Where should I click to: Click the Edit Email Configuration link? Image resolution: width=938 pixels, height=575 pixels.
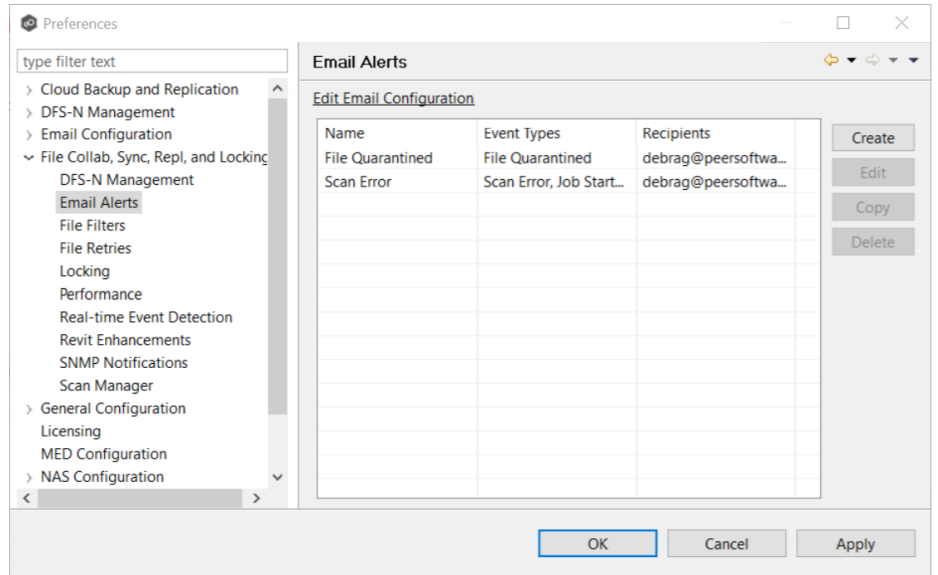393,99
